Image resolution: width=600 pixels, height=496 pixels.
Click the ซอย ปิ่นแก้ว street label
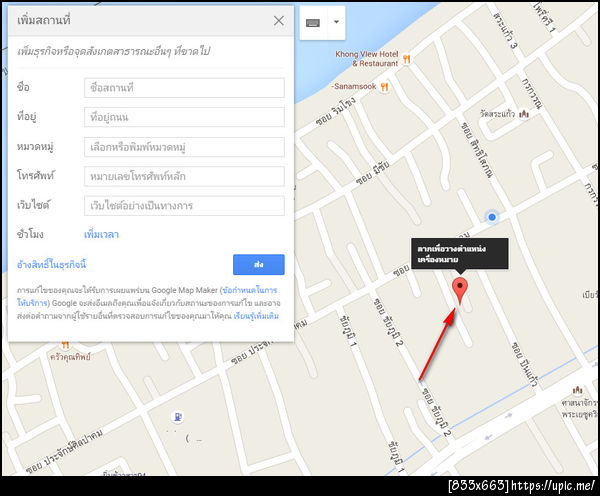click(x=525, y=364)
